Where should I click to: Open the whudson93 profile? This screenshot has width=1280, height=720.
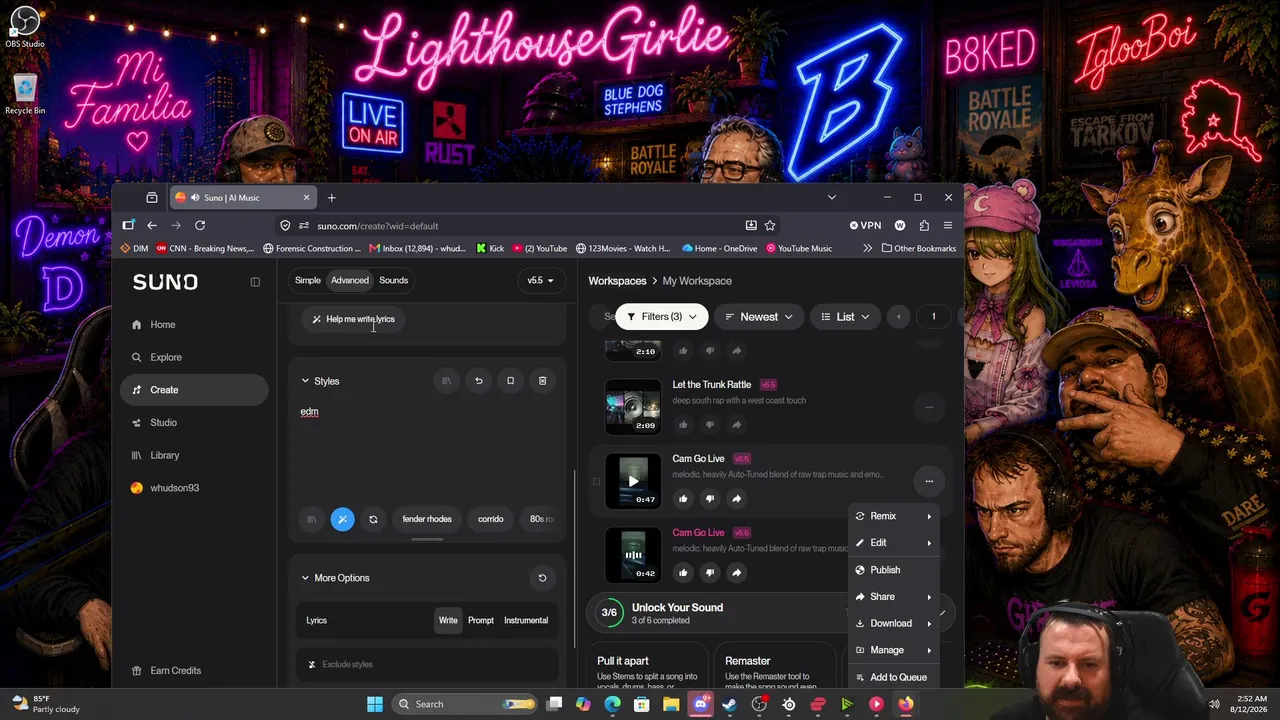click(x=194, y=488)
